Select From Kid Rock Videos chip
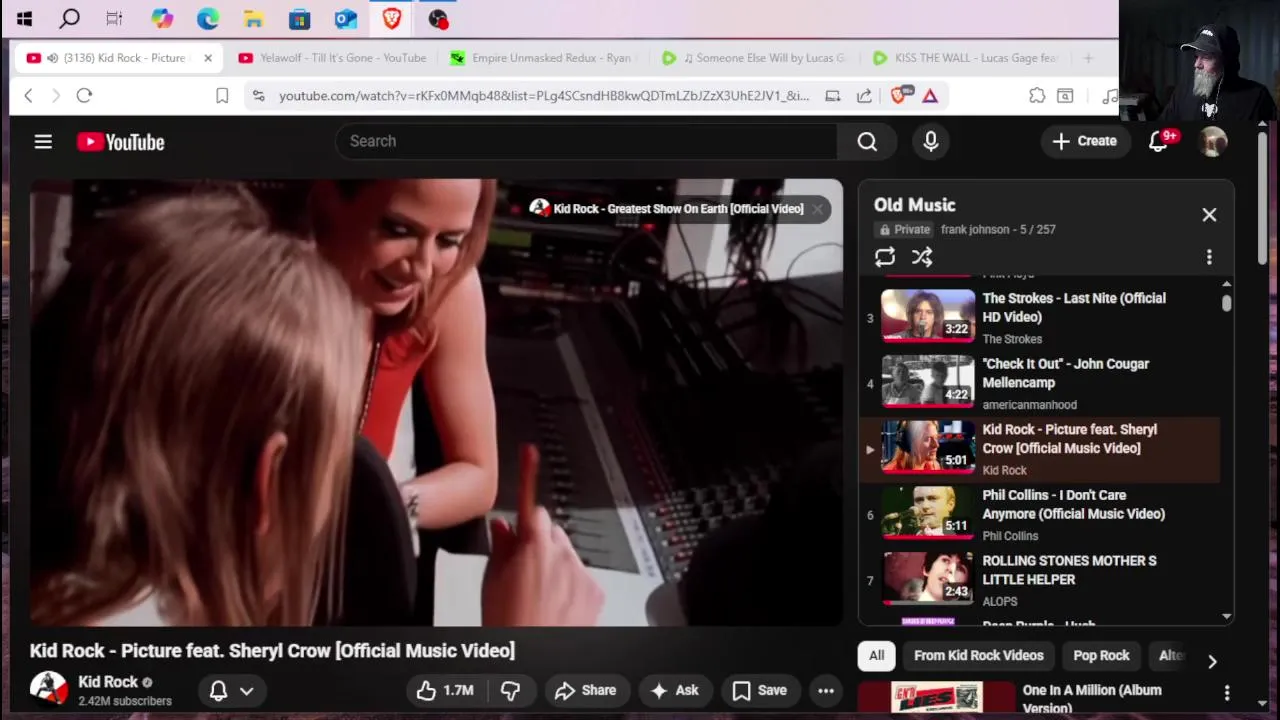1280x720 pixels. [979, 656]
